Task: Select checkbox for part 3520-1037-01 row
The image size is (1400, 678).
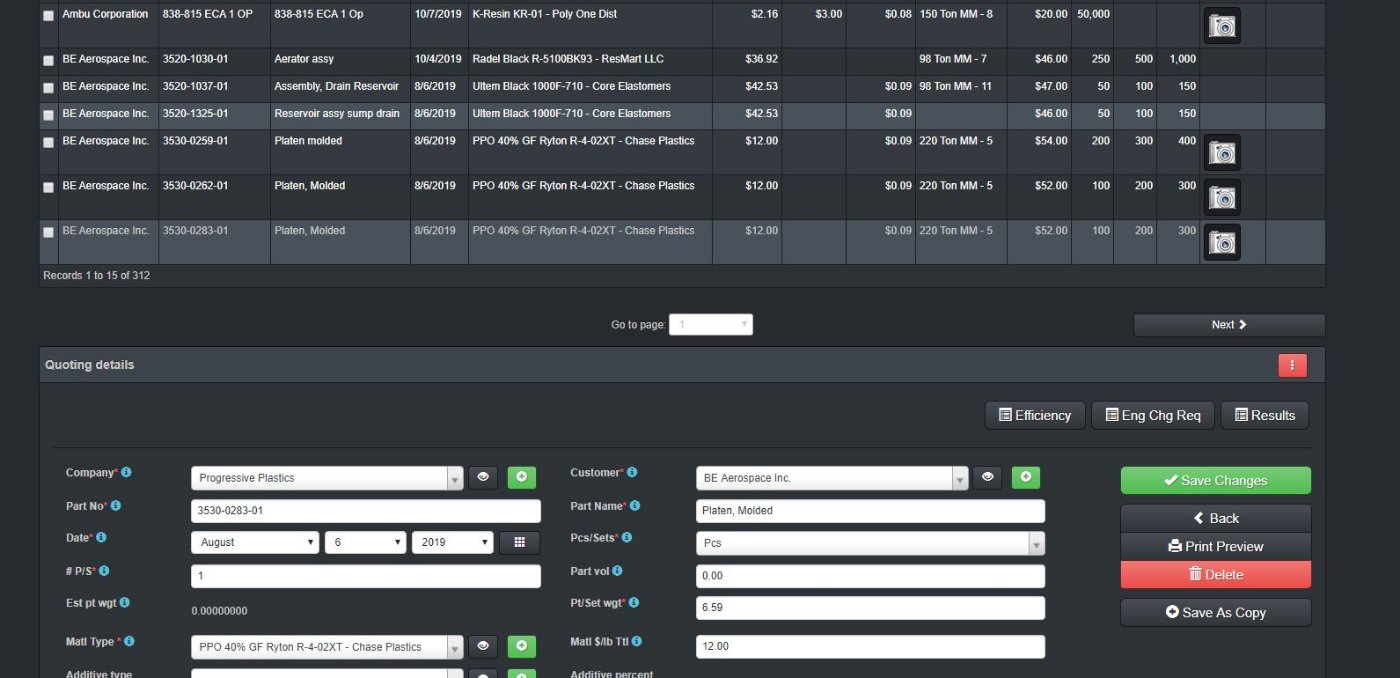Action: click(x=48, y=88)
